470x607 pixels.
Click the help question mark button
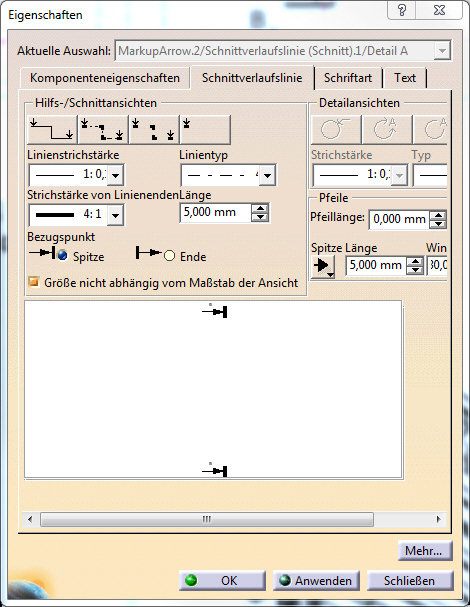tap(401, 10)
